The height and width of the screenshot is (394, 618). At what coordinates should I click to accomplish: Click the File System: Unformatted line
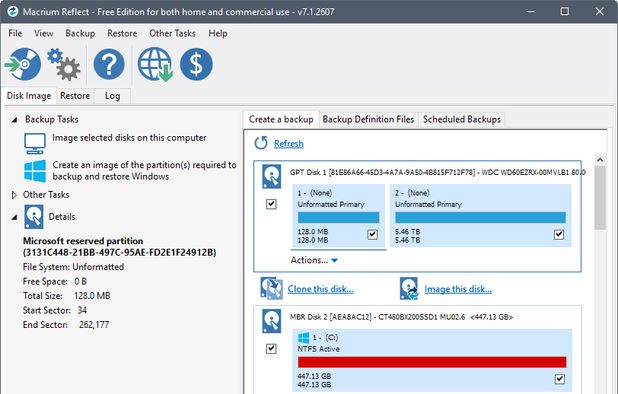click(x=73, y=267)
